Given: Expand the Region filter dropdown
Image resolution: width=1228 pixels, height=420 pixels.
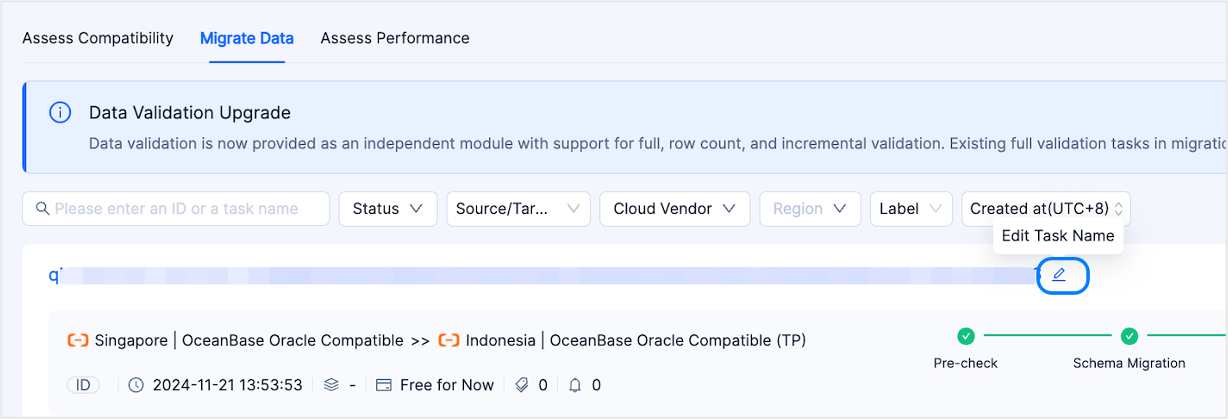Looking at the screenshot, I should pyautogui.click(x=810, y=209).
